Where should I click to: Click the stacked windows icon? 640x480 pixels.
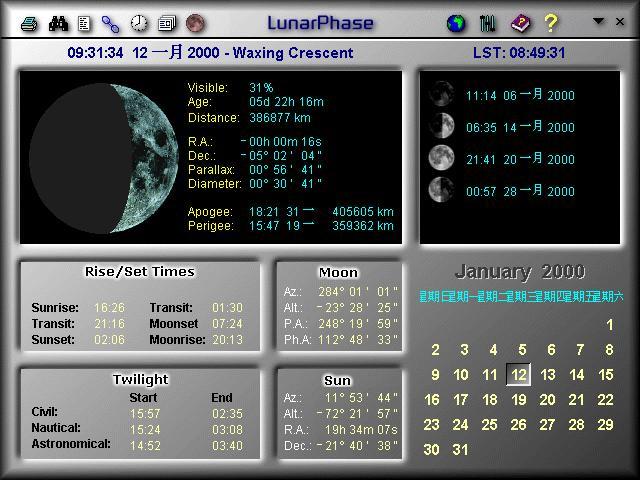[167, 23]
